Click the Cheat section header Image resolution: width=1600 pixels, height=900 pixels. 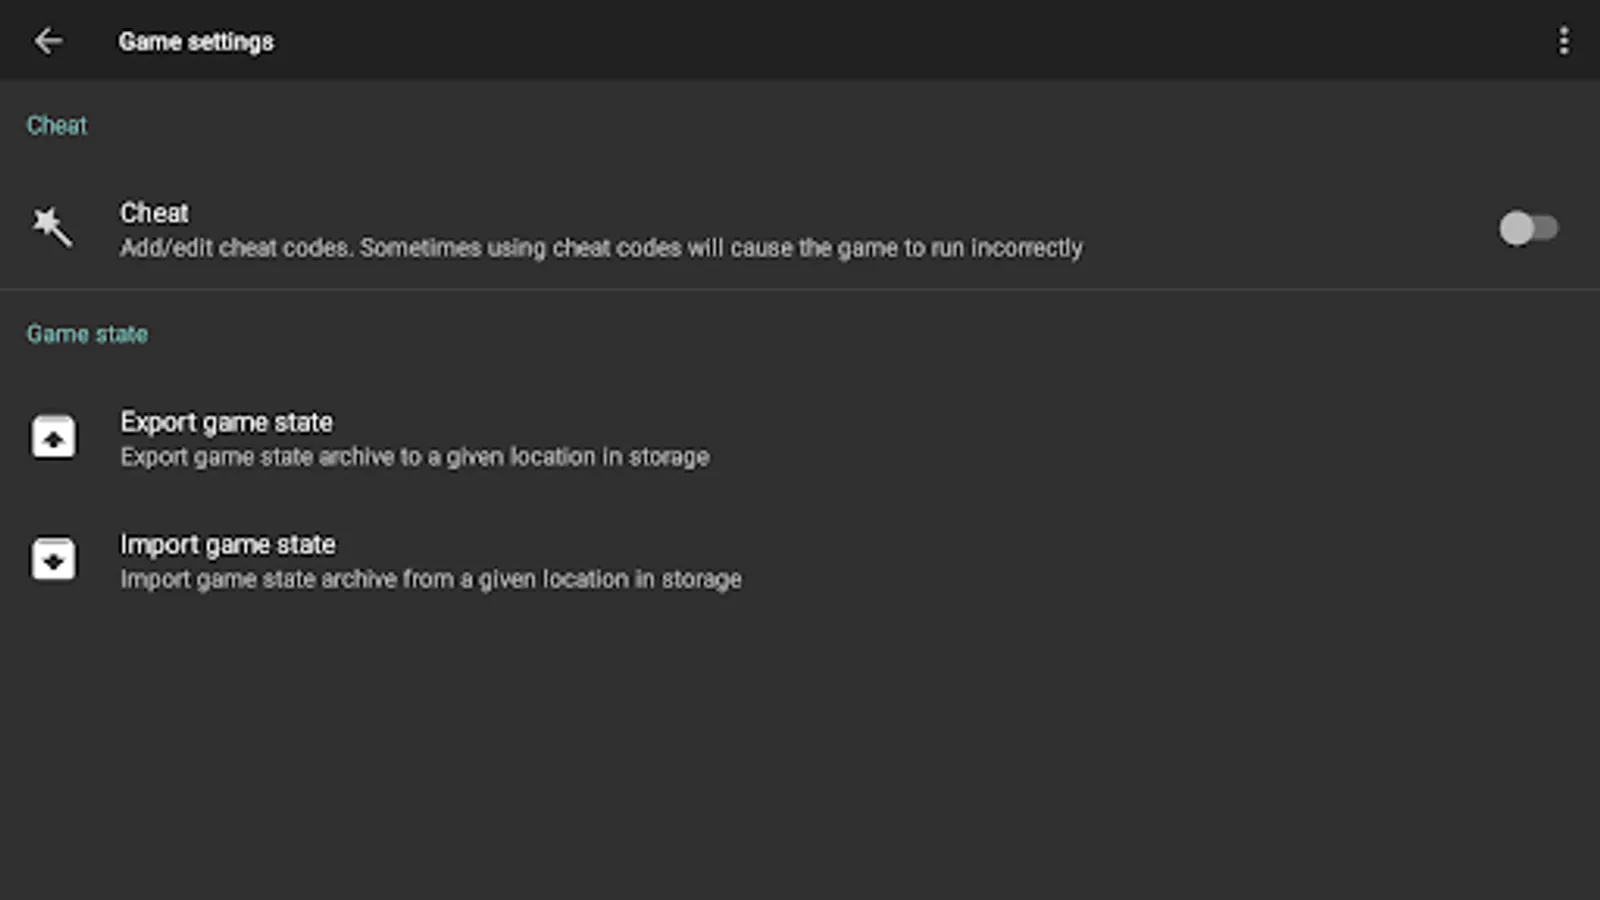click(56, 126)
